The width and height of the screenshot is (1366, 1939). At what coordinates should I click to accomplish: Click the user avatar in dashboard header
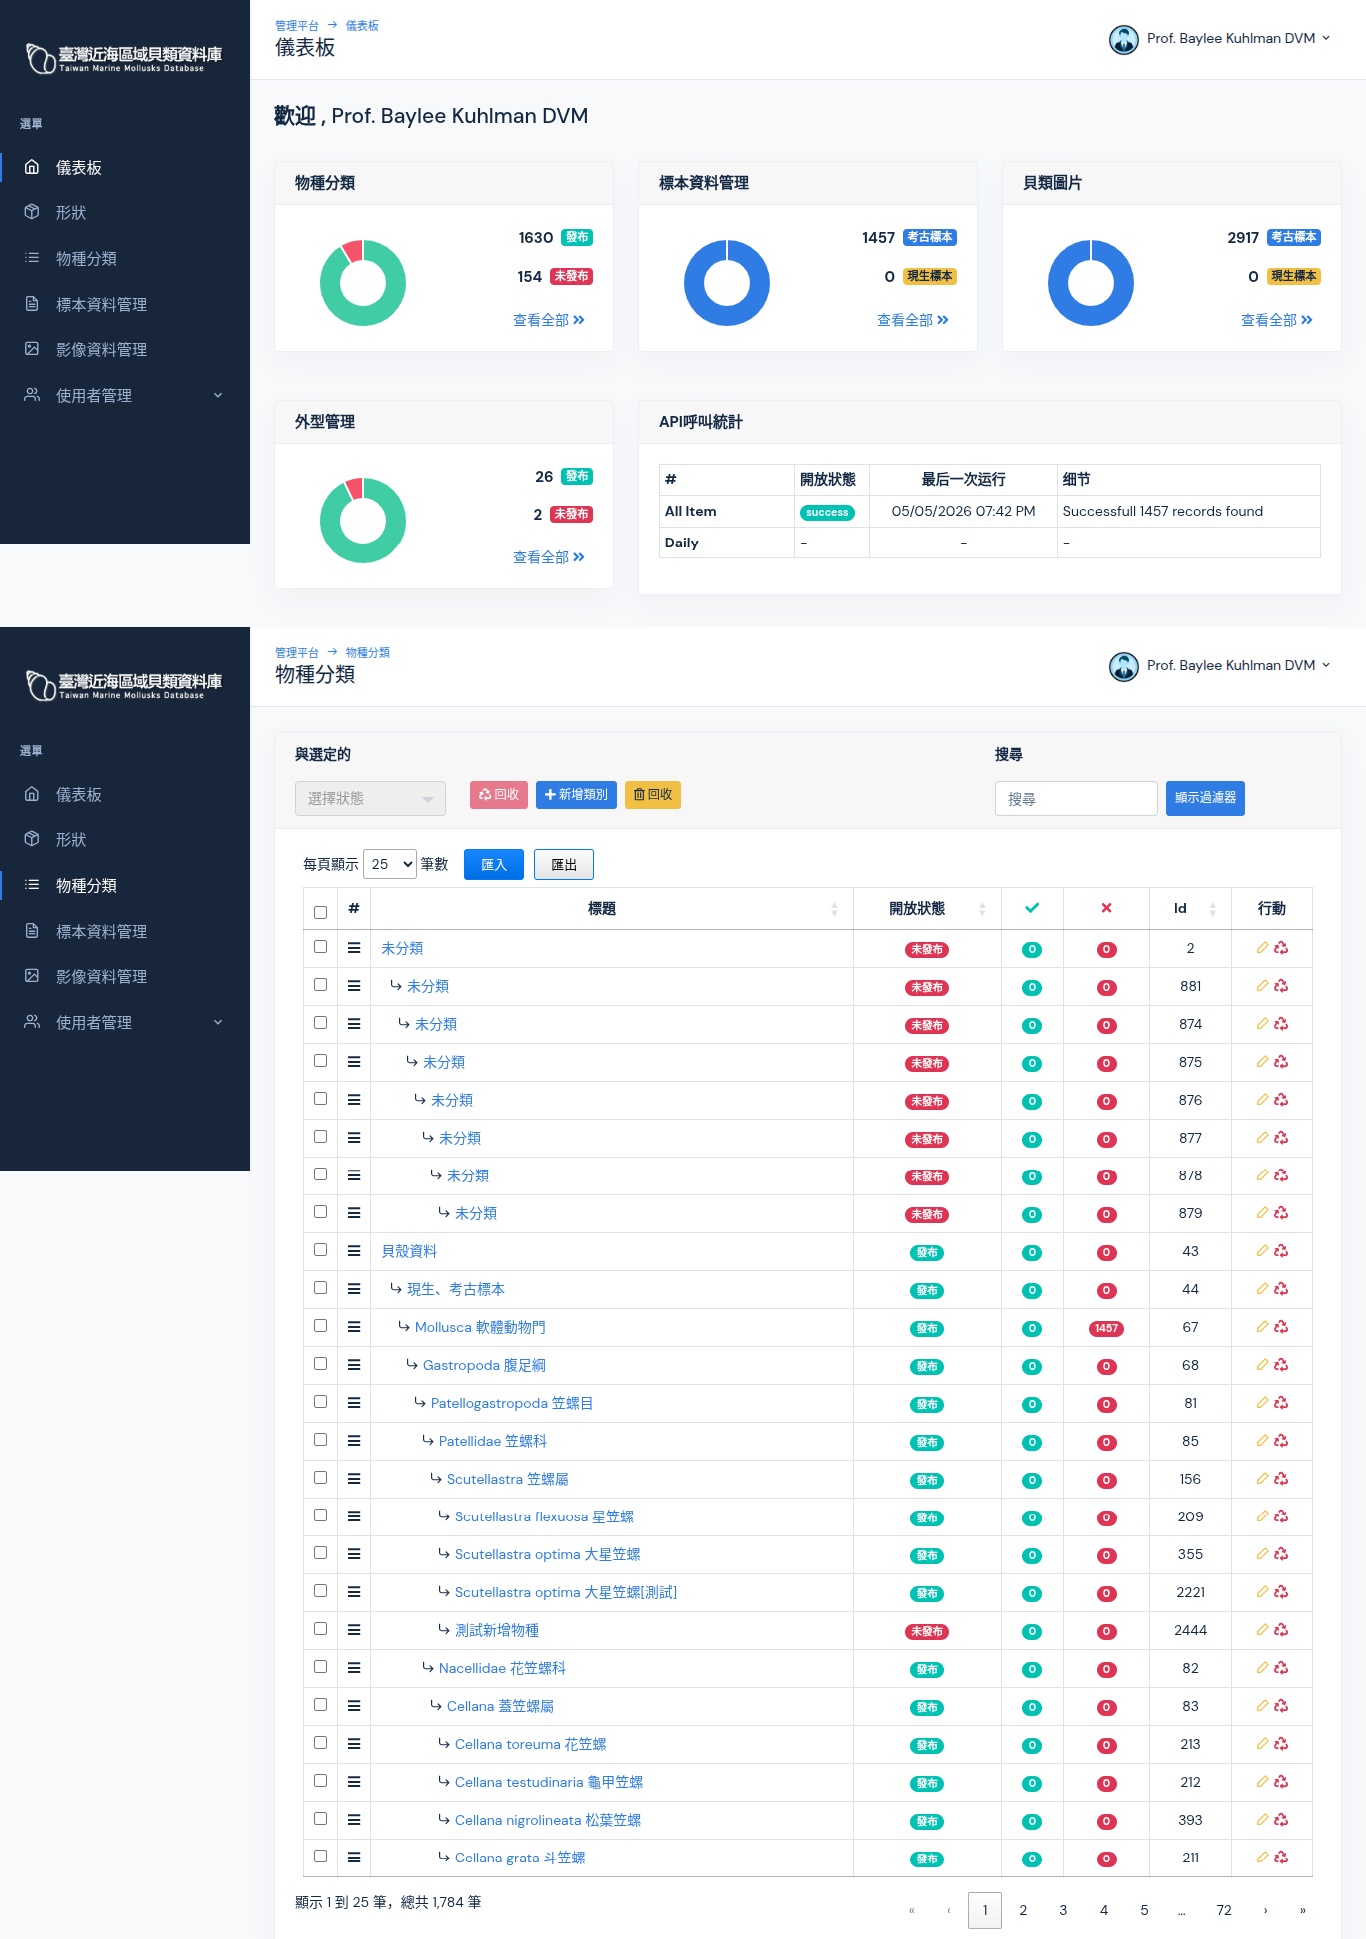tap(1124, 39)
